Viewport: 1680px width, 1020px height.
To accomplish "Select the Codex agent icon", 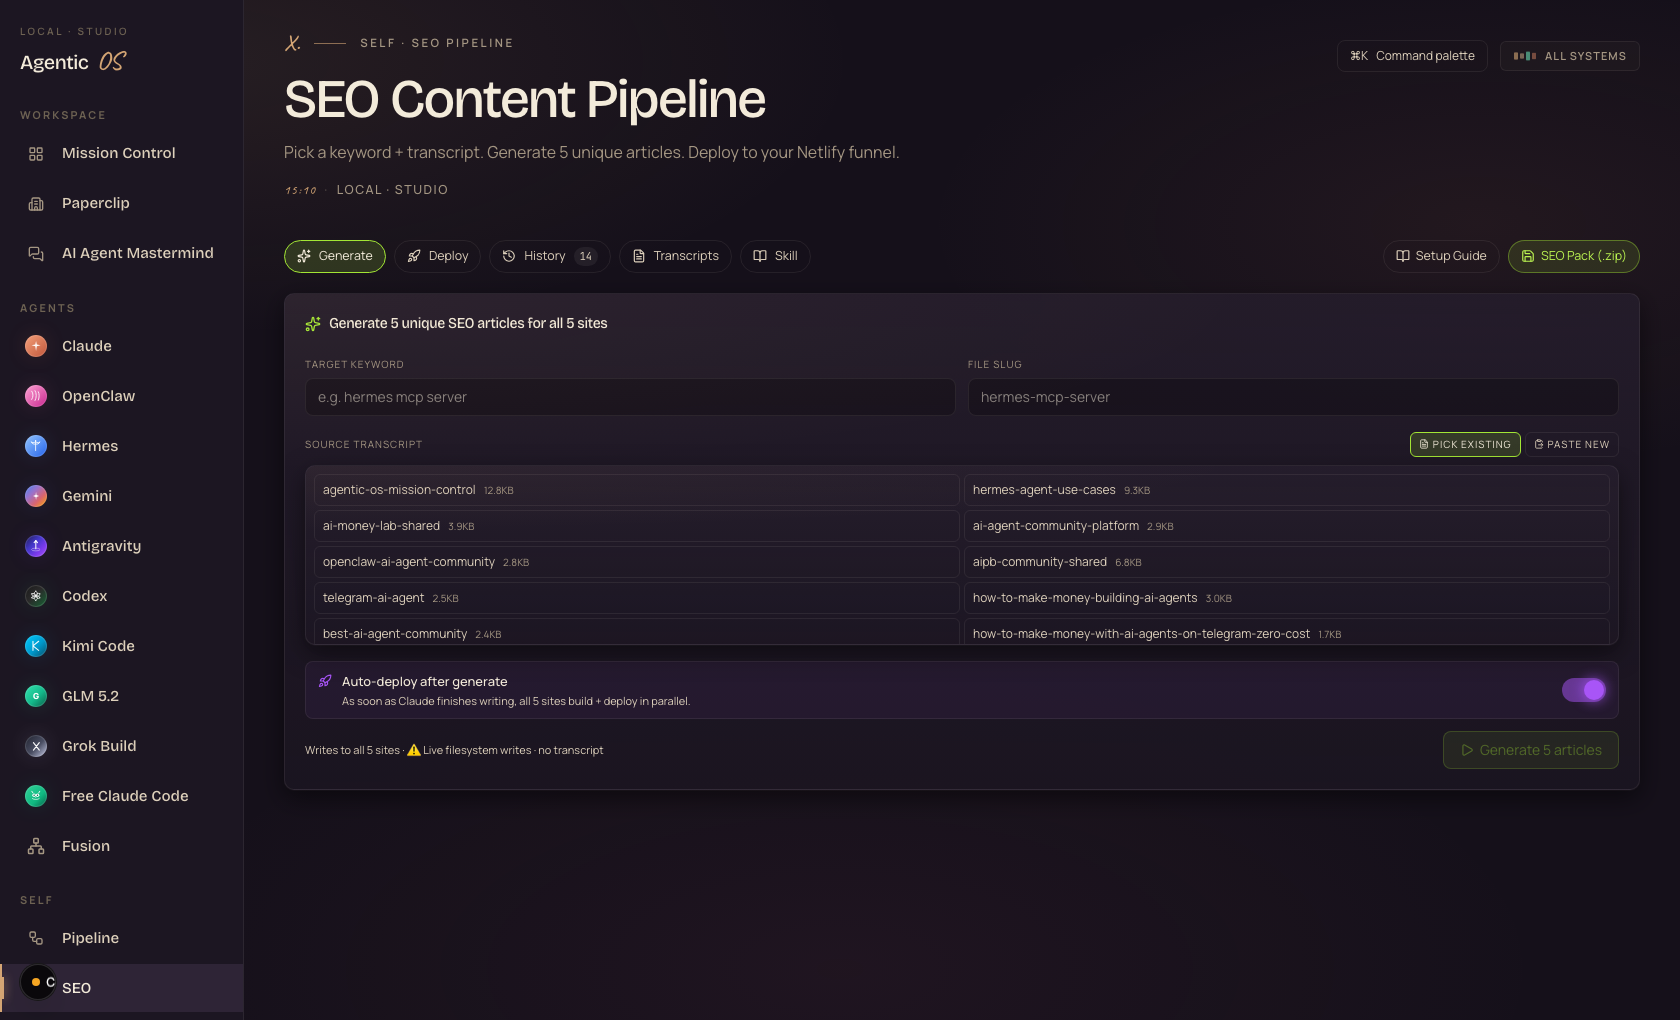I will click(36, 596).
